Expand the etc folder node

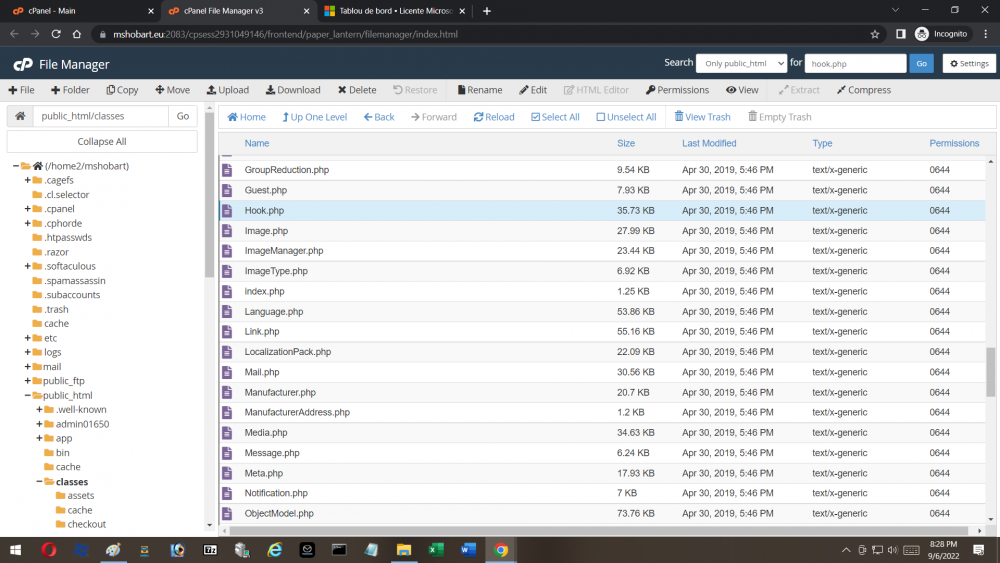click(27, 338)
